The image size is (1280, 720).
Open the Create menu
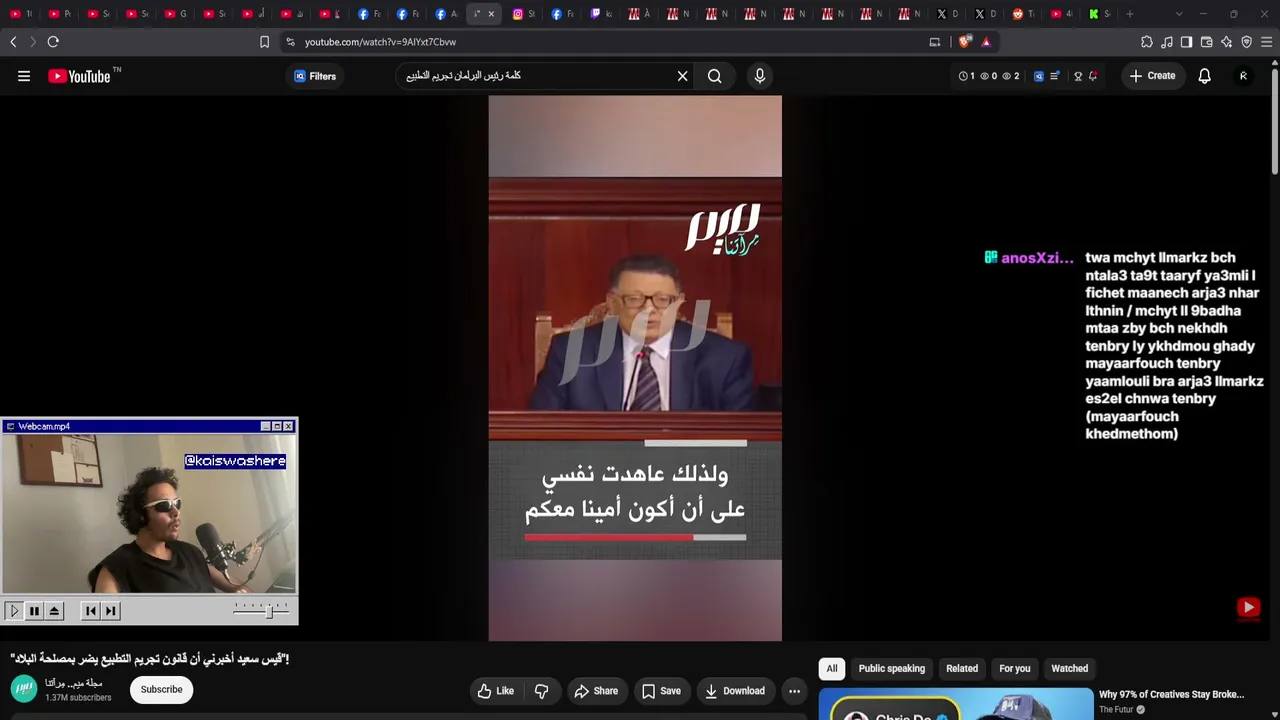click(1152, 76)
